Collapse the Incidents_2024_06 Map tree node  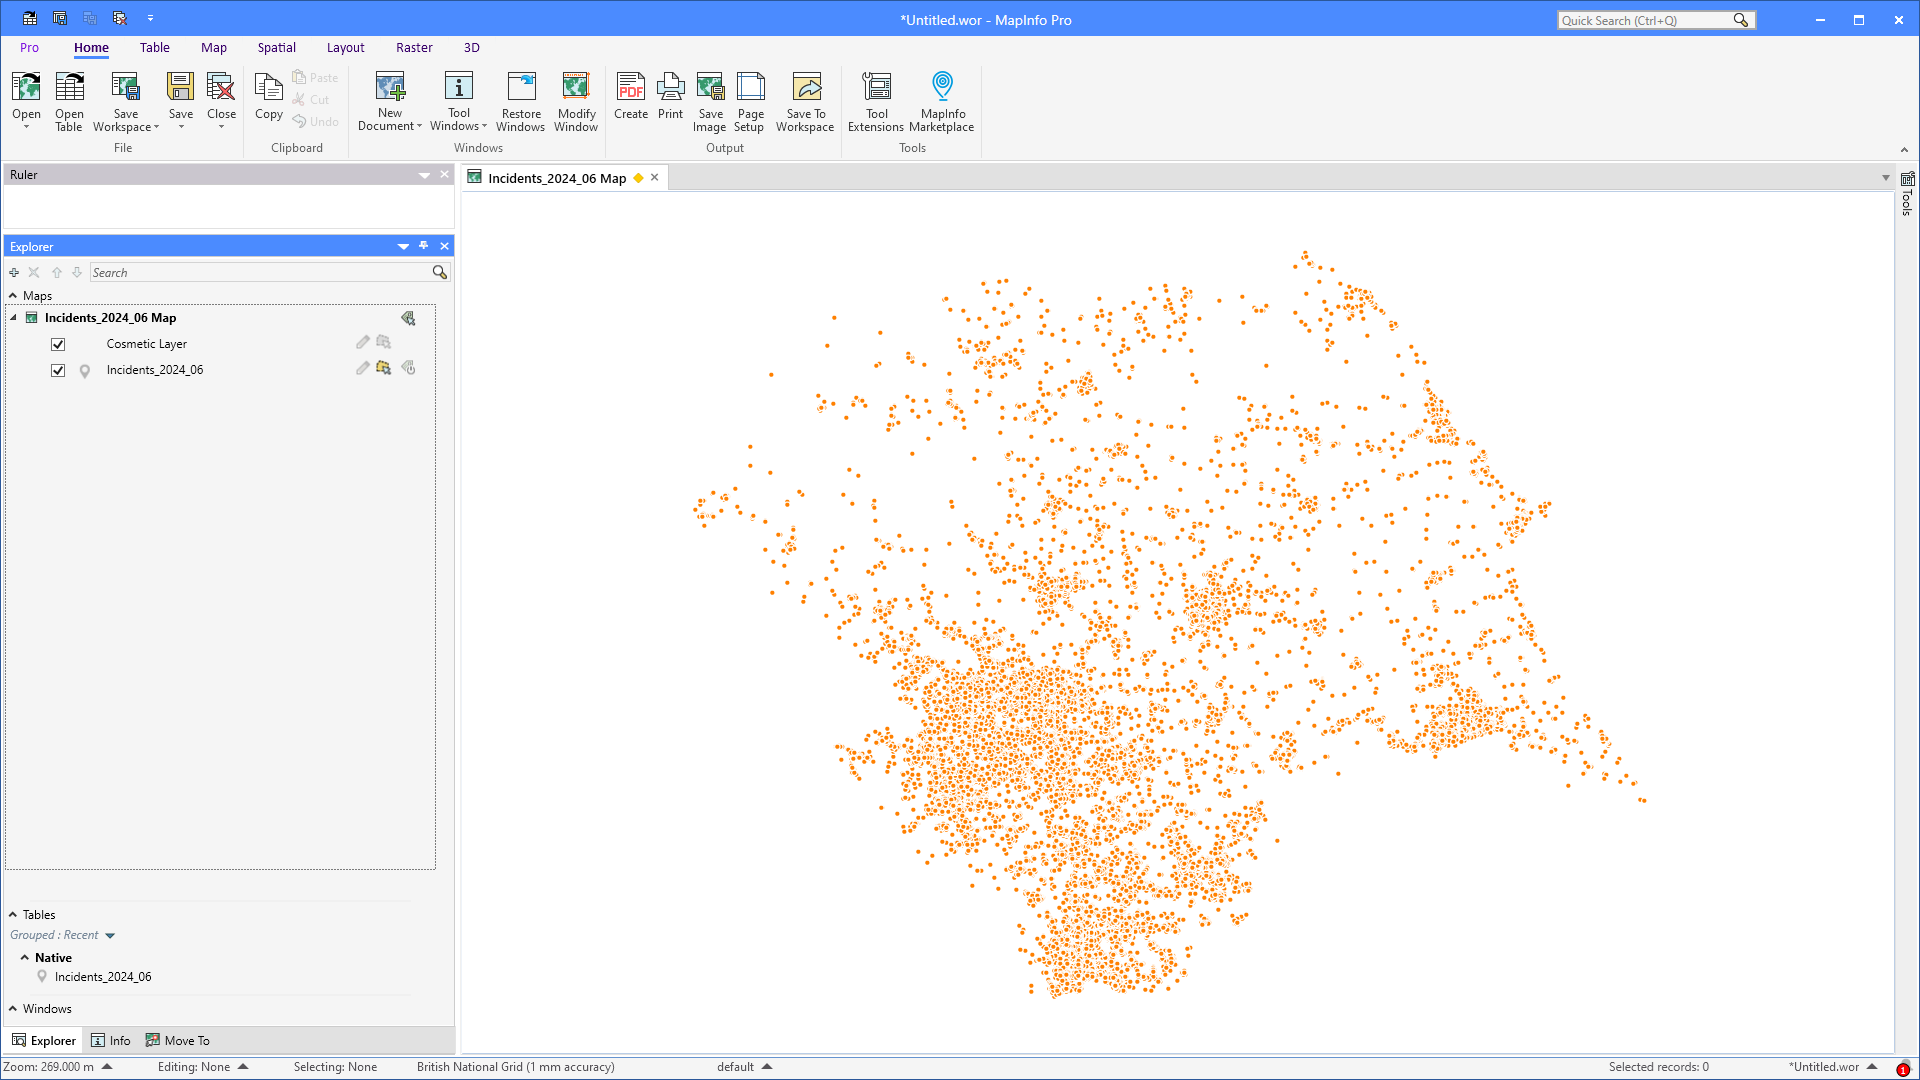point(14,318)
